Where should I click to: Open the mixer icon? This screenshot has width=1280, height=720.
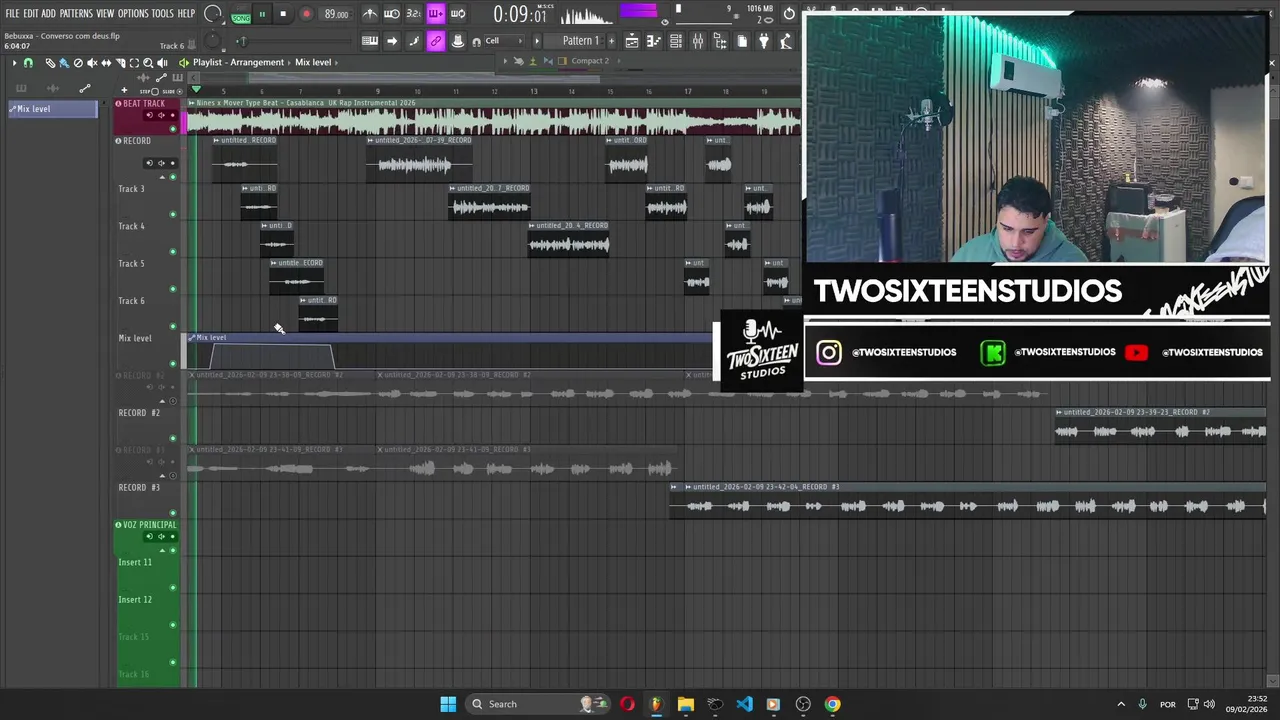(698, 41)
